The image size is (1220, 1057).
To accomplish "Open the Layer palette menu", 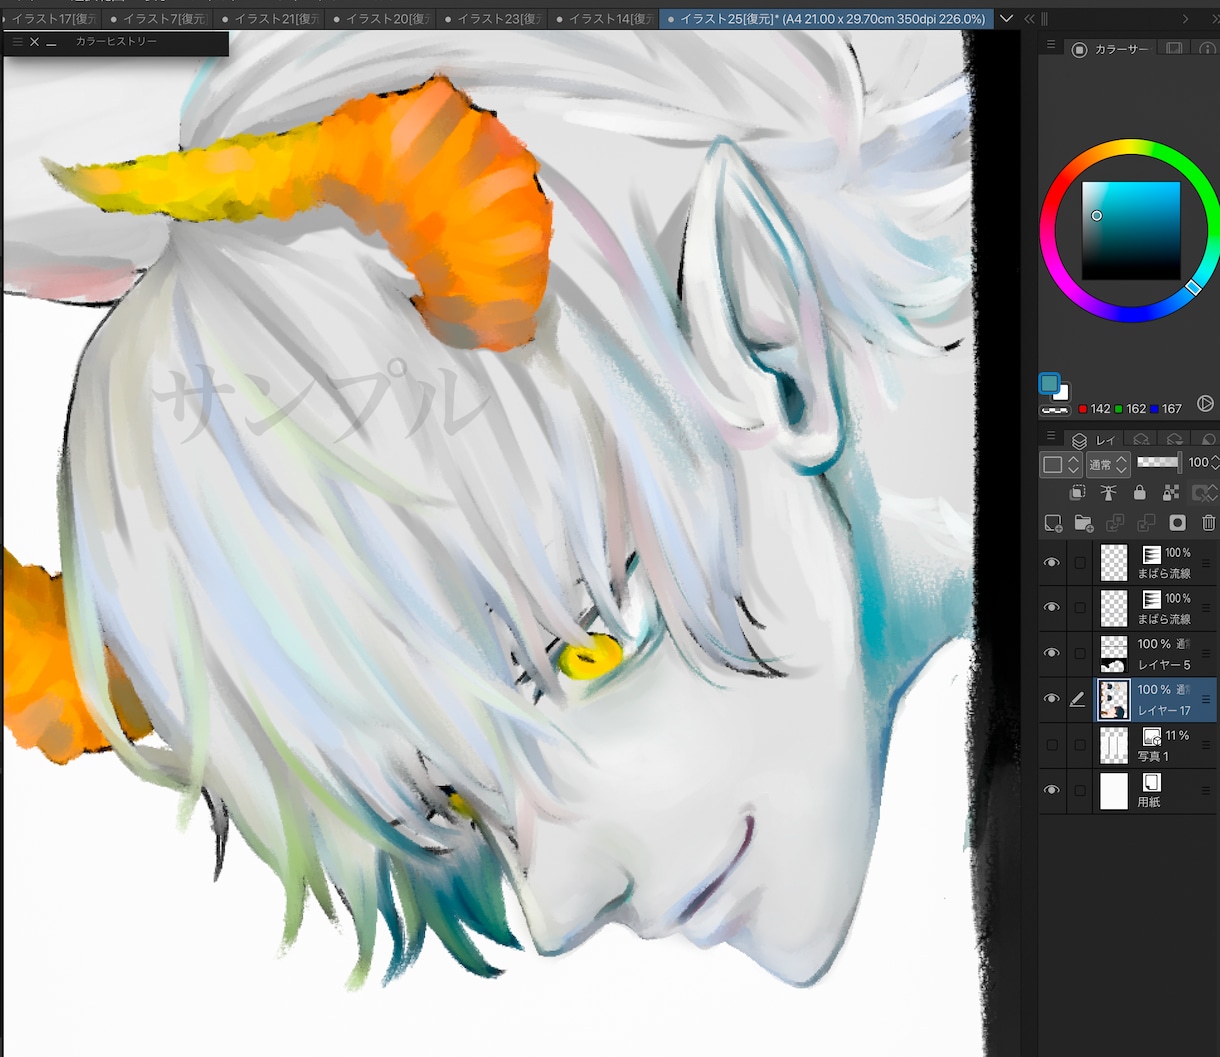I will coord(1050,437).
